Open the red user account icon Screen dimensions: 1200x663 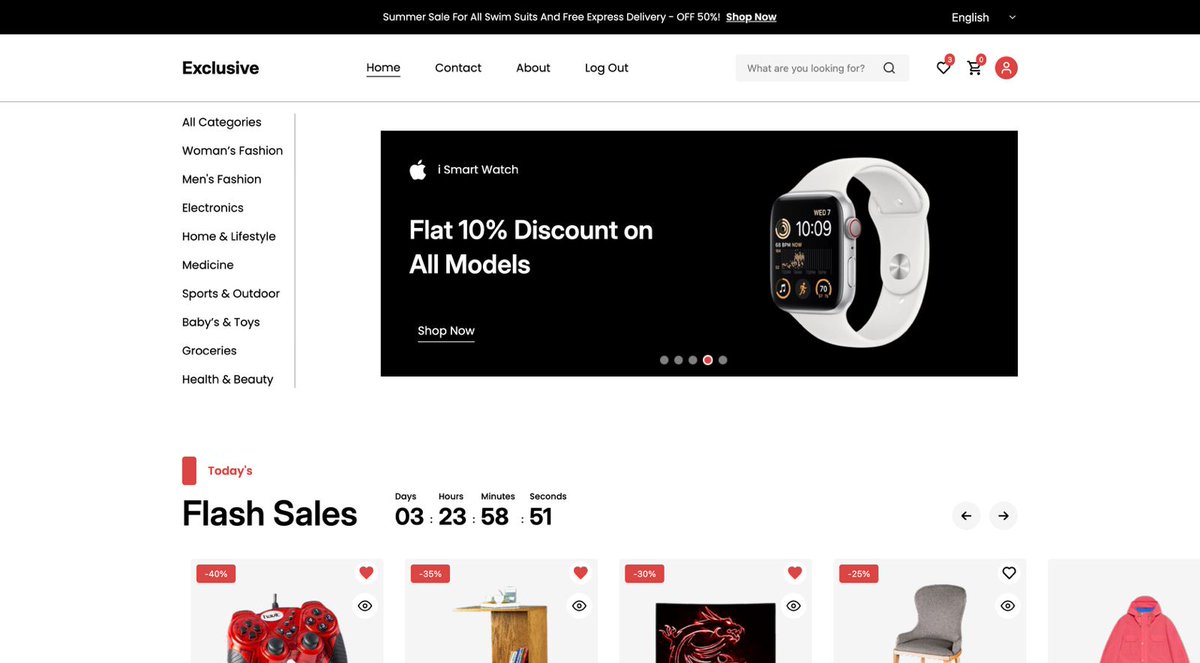(x=1006, y=68)
